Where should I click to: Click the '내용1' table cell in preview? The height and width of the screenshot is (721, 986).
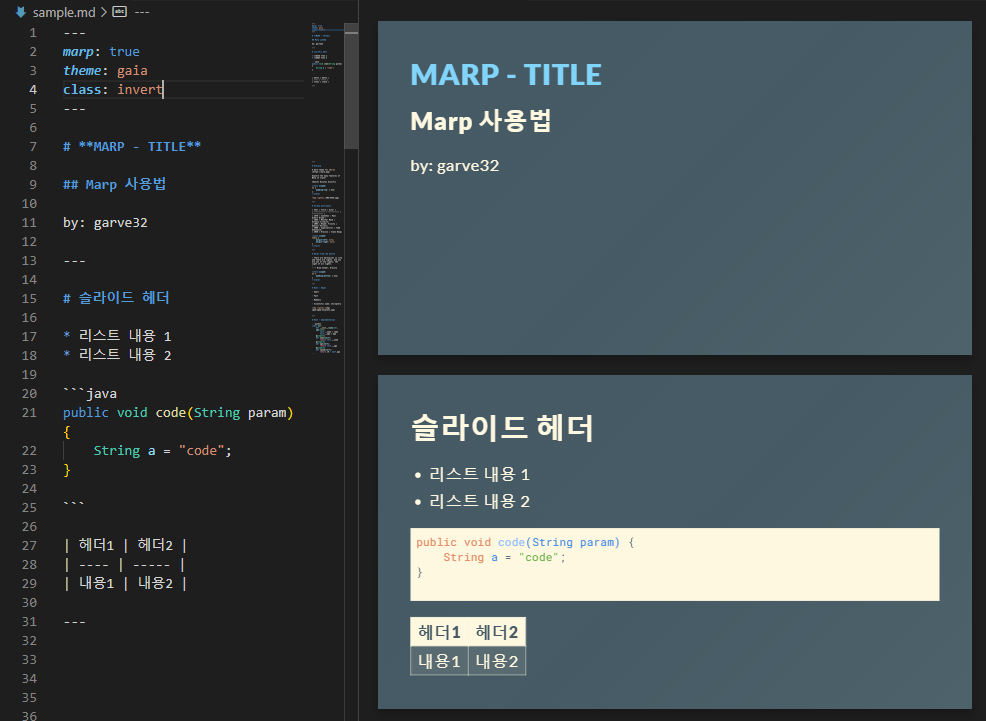439,661
